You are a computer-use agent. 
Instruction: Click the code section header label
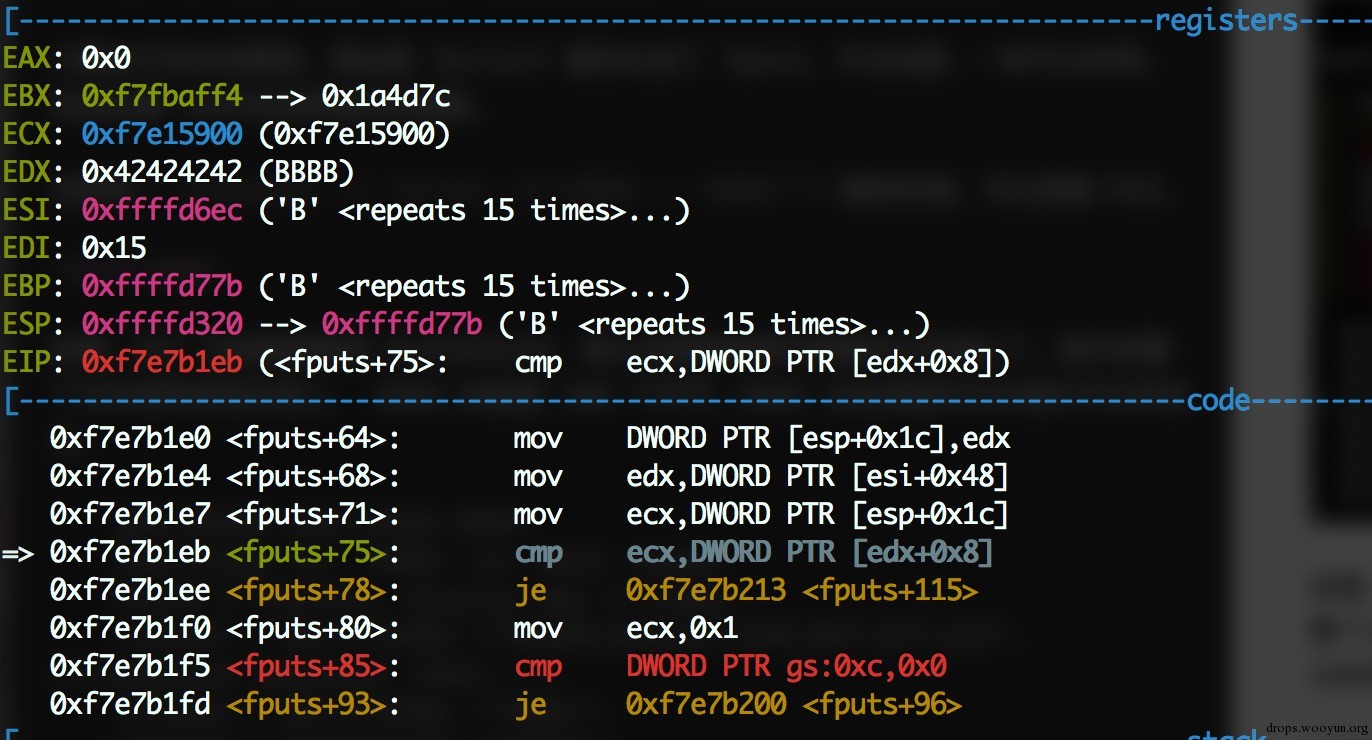click(x=1218, y=400)
